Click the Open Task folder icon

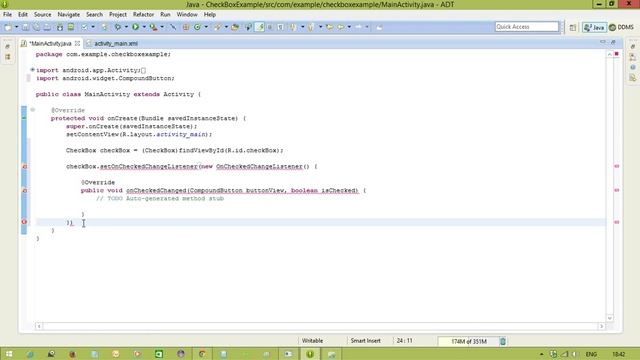(x=235, y=27)
